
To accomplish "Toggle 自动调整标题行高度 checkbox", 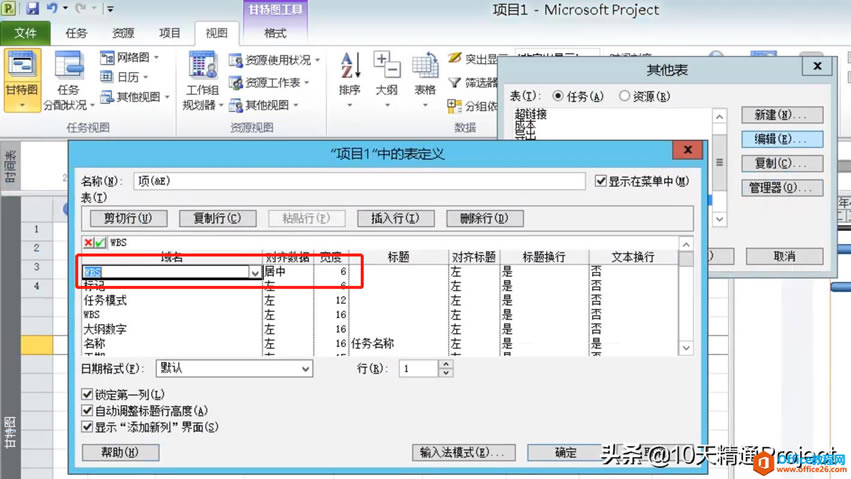I will click(87, 411).
